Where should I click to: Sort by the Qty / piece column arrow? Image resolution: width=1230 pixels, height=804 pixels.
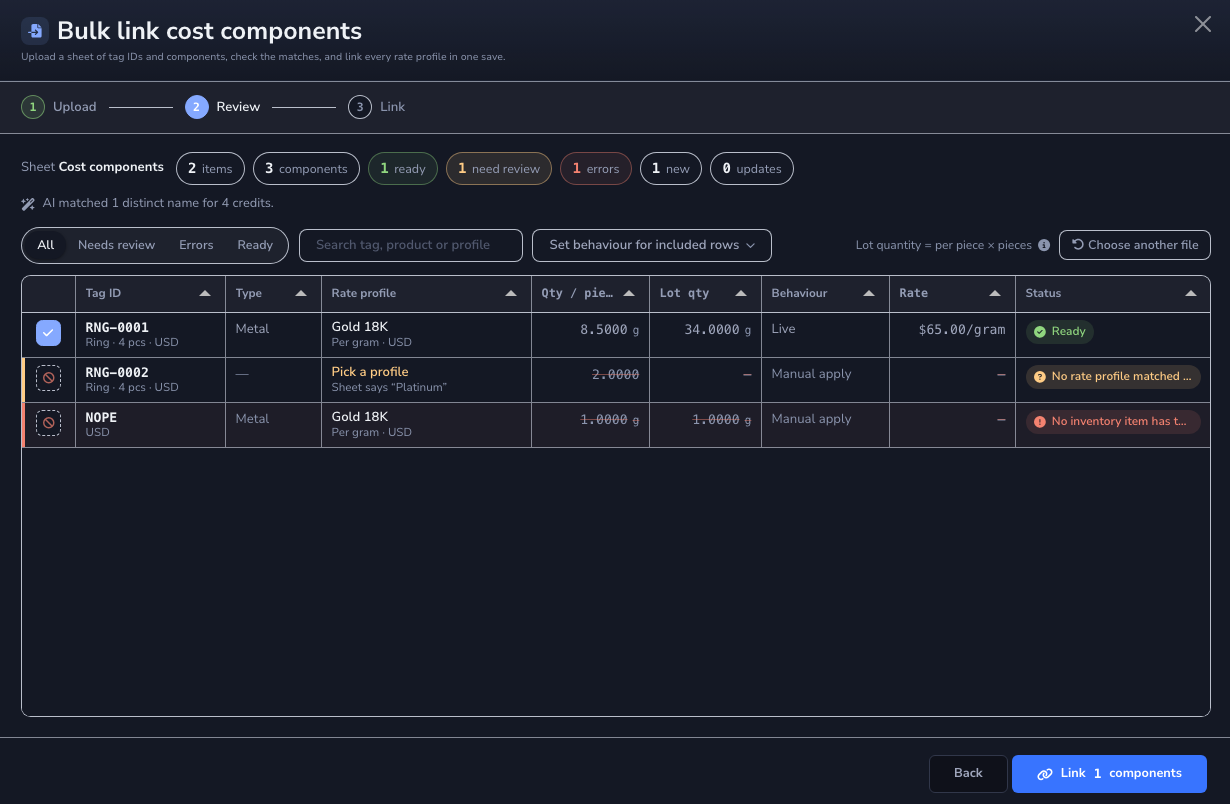(629, 294)
